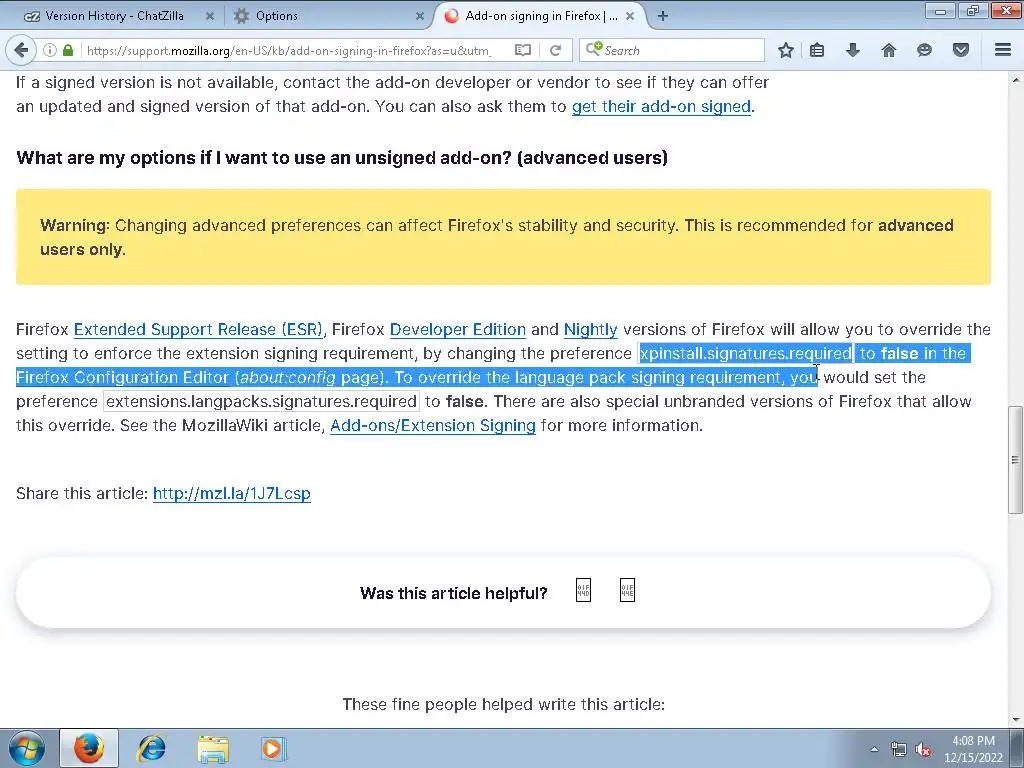Screen dimensions: 1024x768
Task: Launch Internet Explorer from taskbar
Action: click(x=151, y=748)
